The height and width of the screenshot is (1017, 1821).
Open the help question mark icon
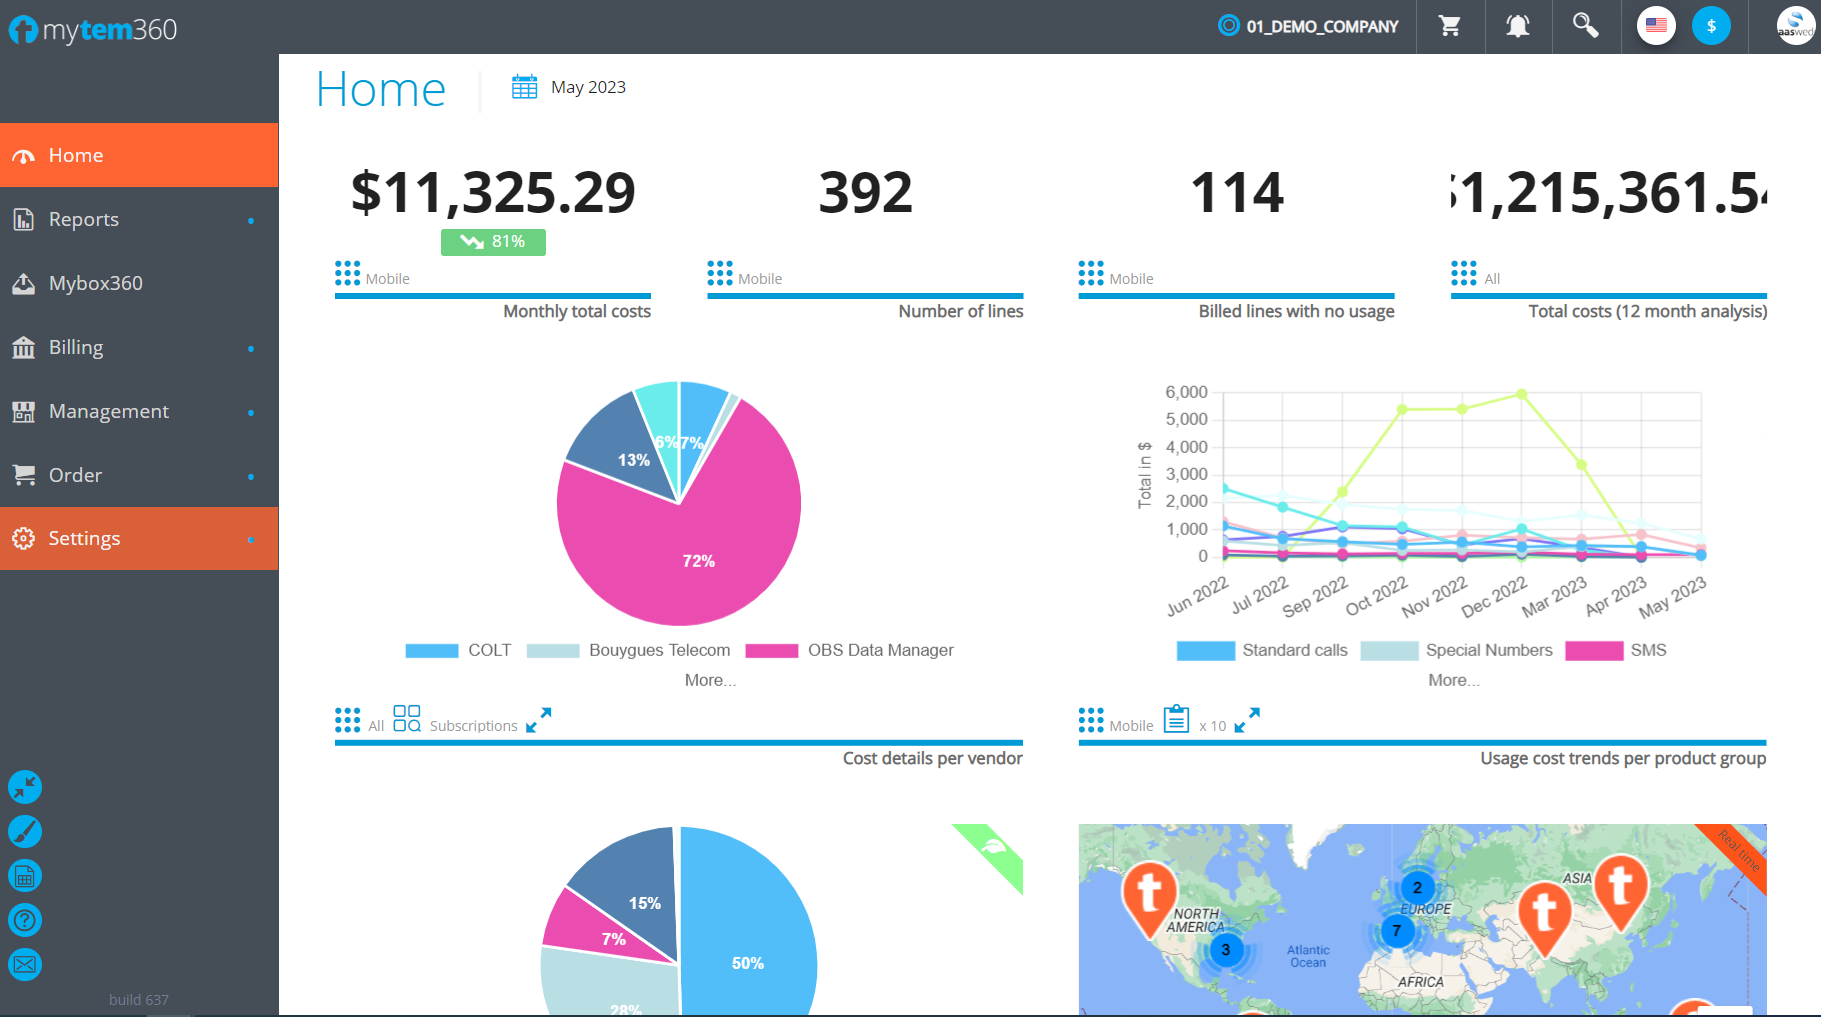25,920
